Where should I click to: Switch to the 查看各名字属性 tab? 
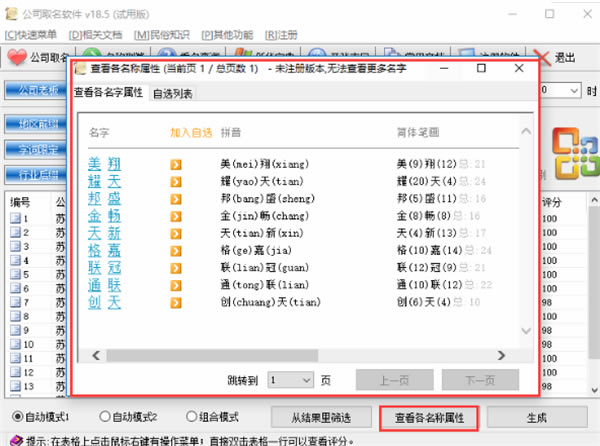(108, 92)
